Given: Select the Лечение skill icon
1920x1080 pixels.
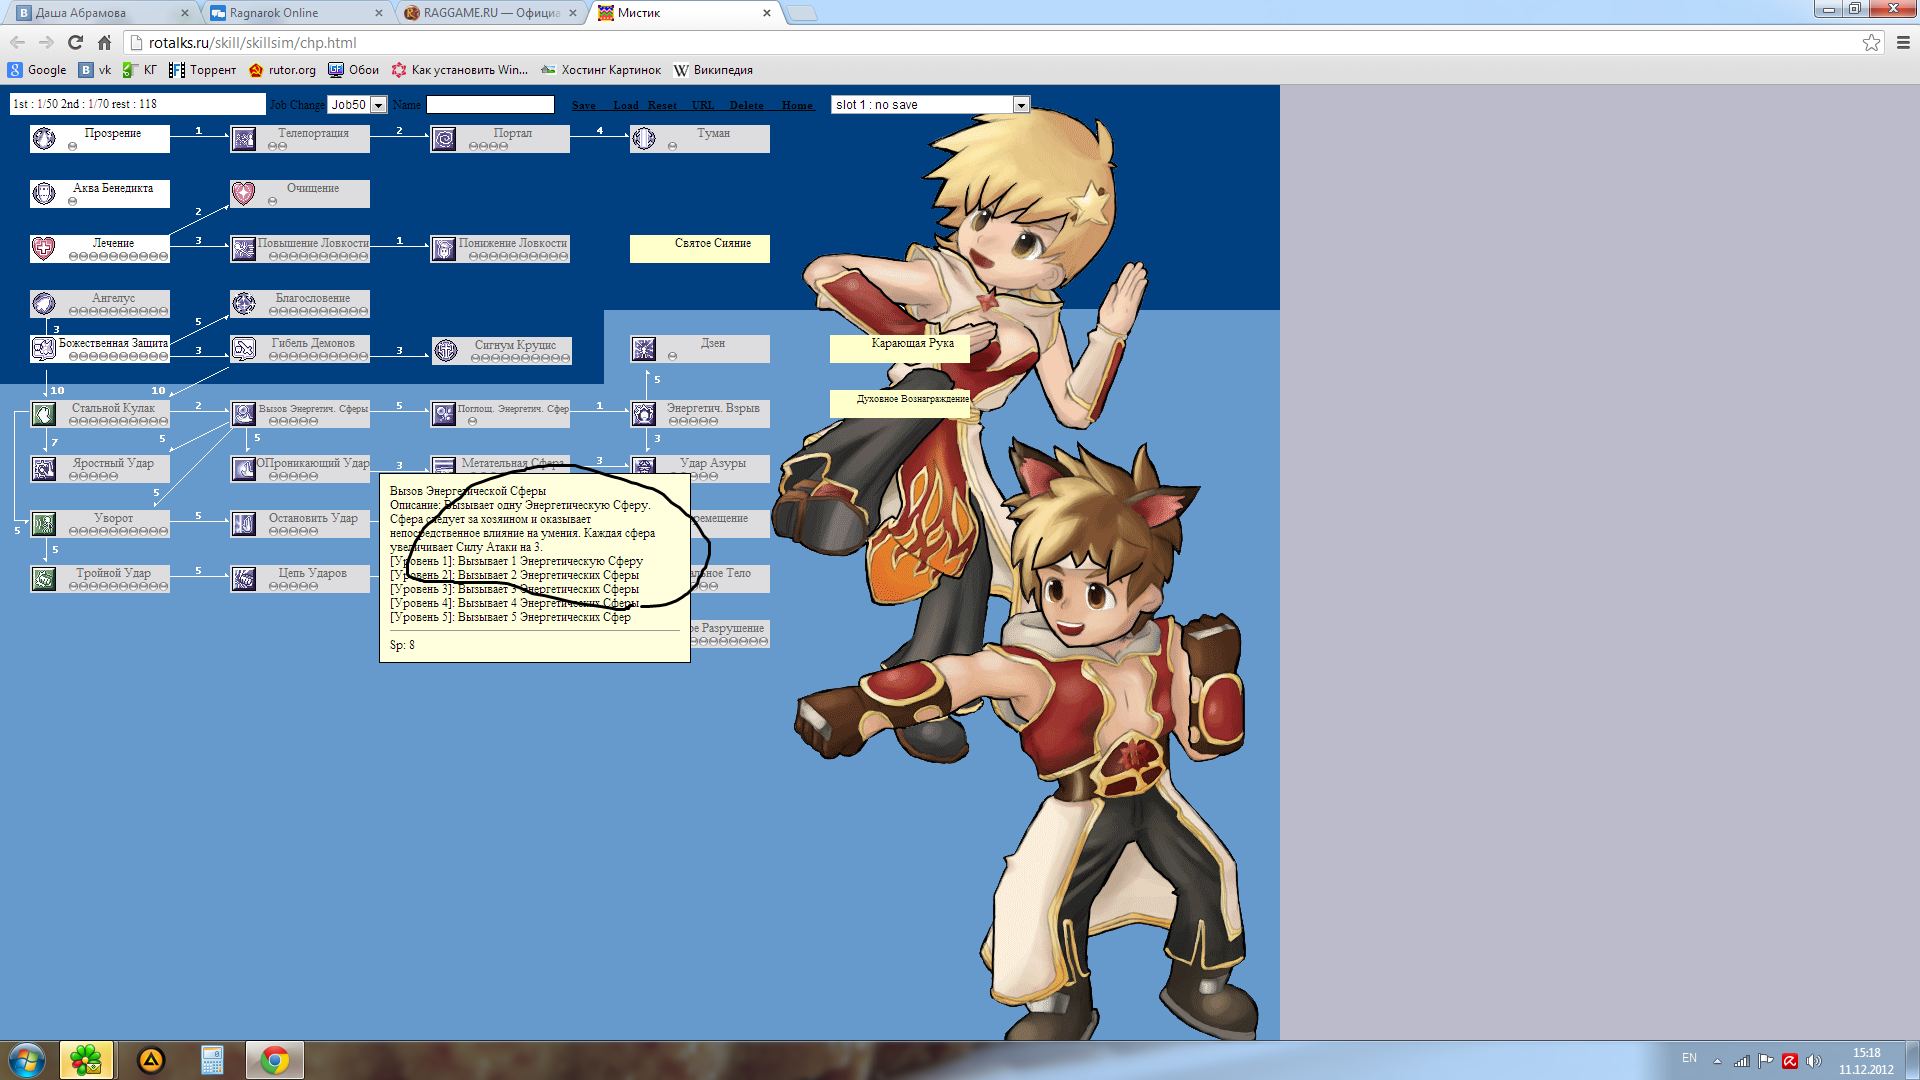Looking at the screenshot, I should (44, 248).
